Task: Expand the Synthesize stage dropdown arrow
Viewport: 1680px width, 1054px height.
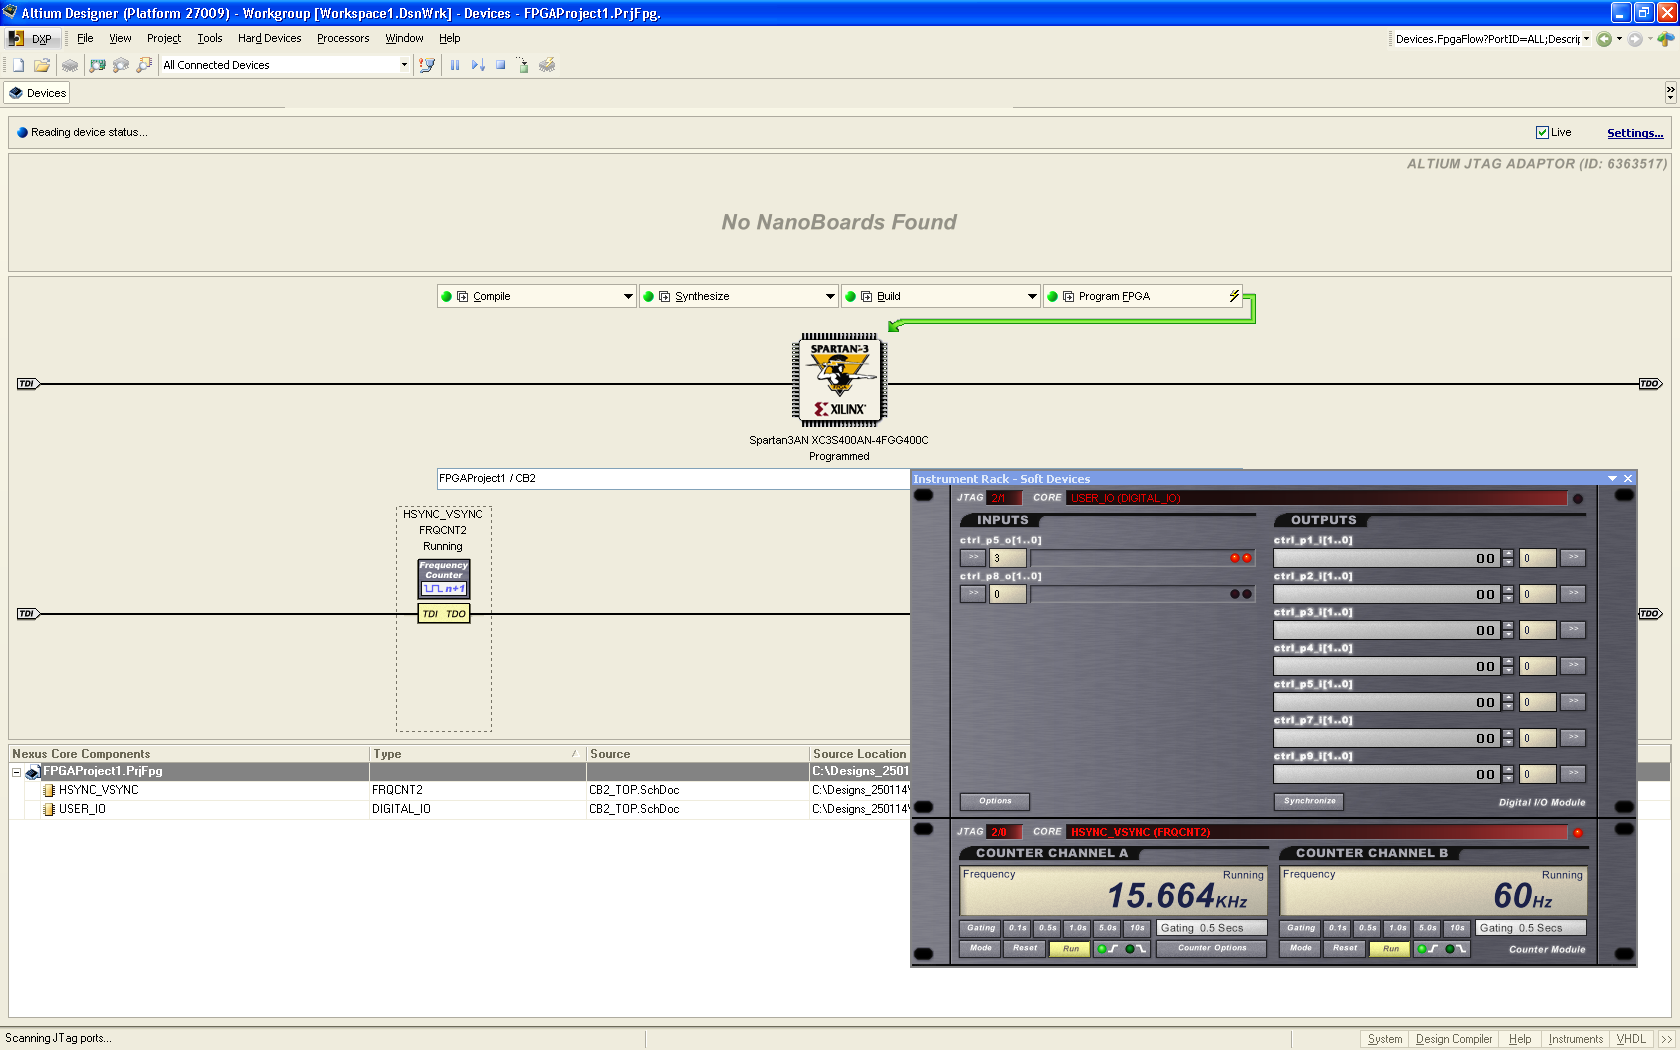Action: 830,297
